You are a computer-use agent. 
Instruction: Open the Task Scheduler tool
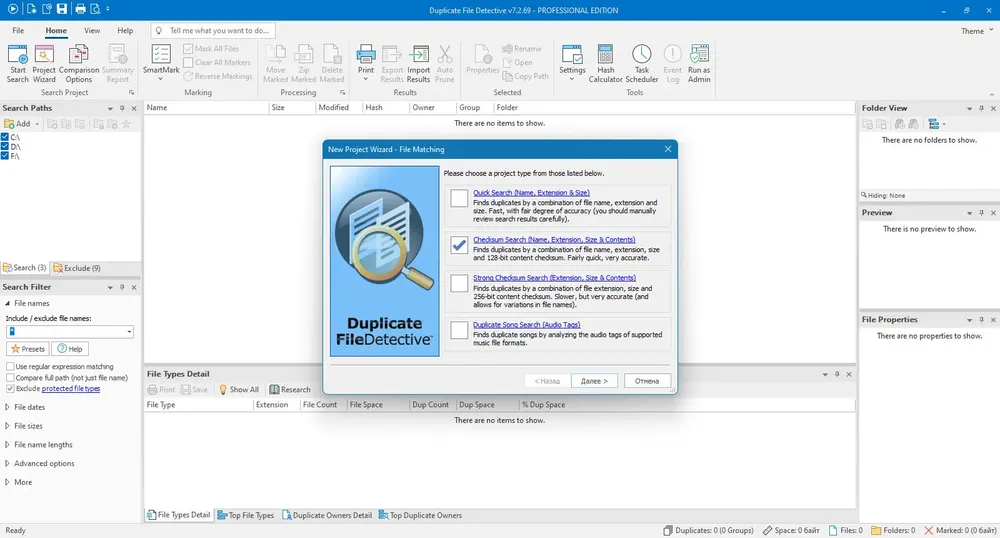point(642,64)
